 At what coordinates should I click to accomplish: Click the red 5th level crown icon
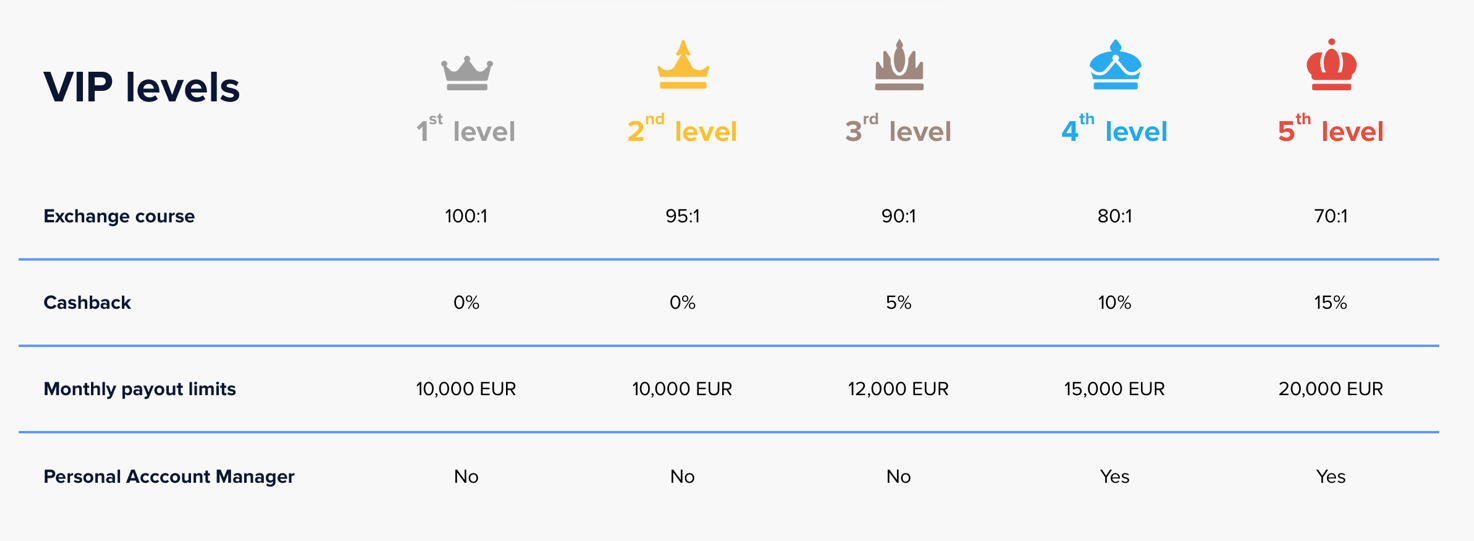1331,65
